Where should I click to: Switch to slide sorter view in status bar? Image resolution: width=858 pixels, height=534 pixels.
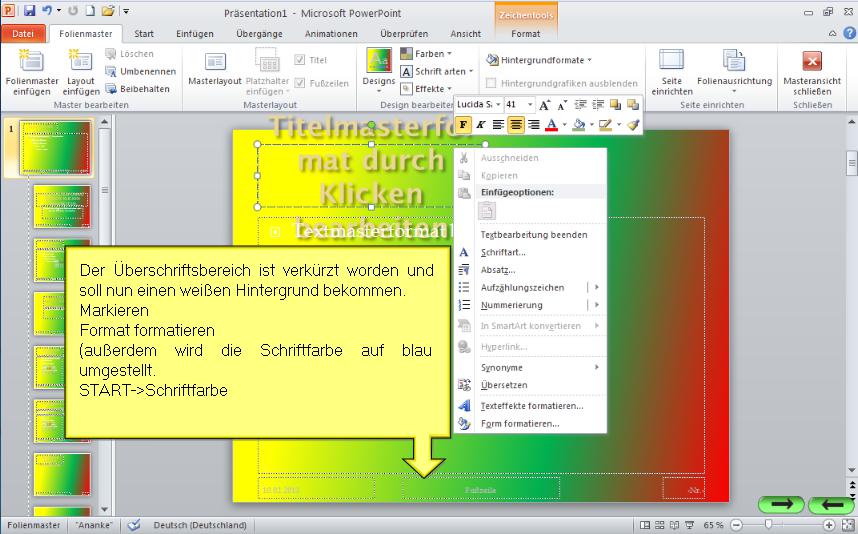662,525
